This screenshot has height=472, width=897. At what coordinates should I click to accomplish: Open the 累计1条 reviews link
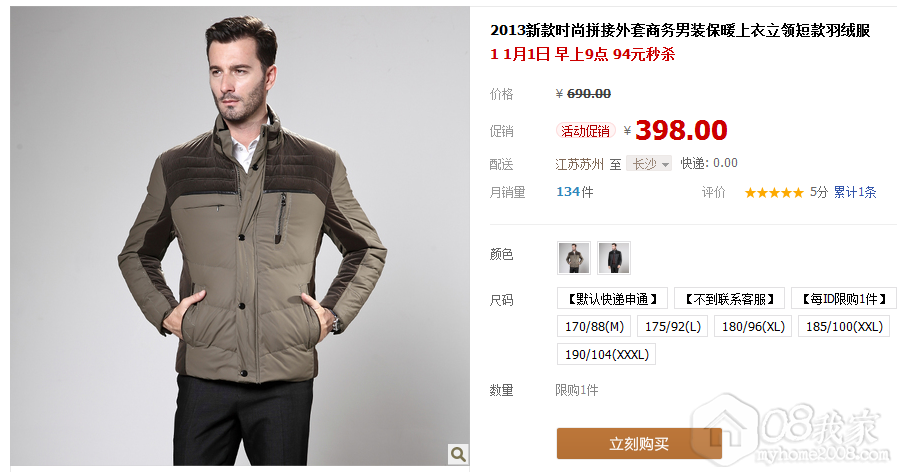855,192
